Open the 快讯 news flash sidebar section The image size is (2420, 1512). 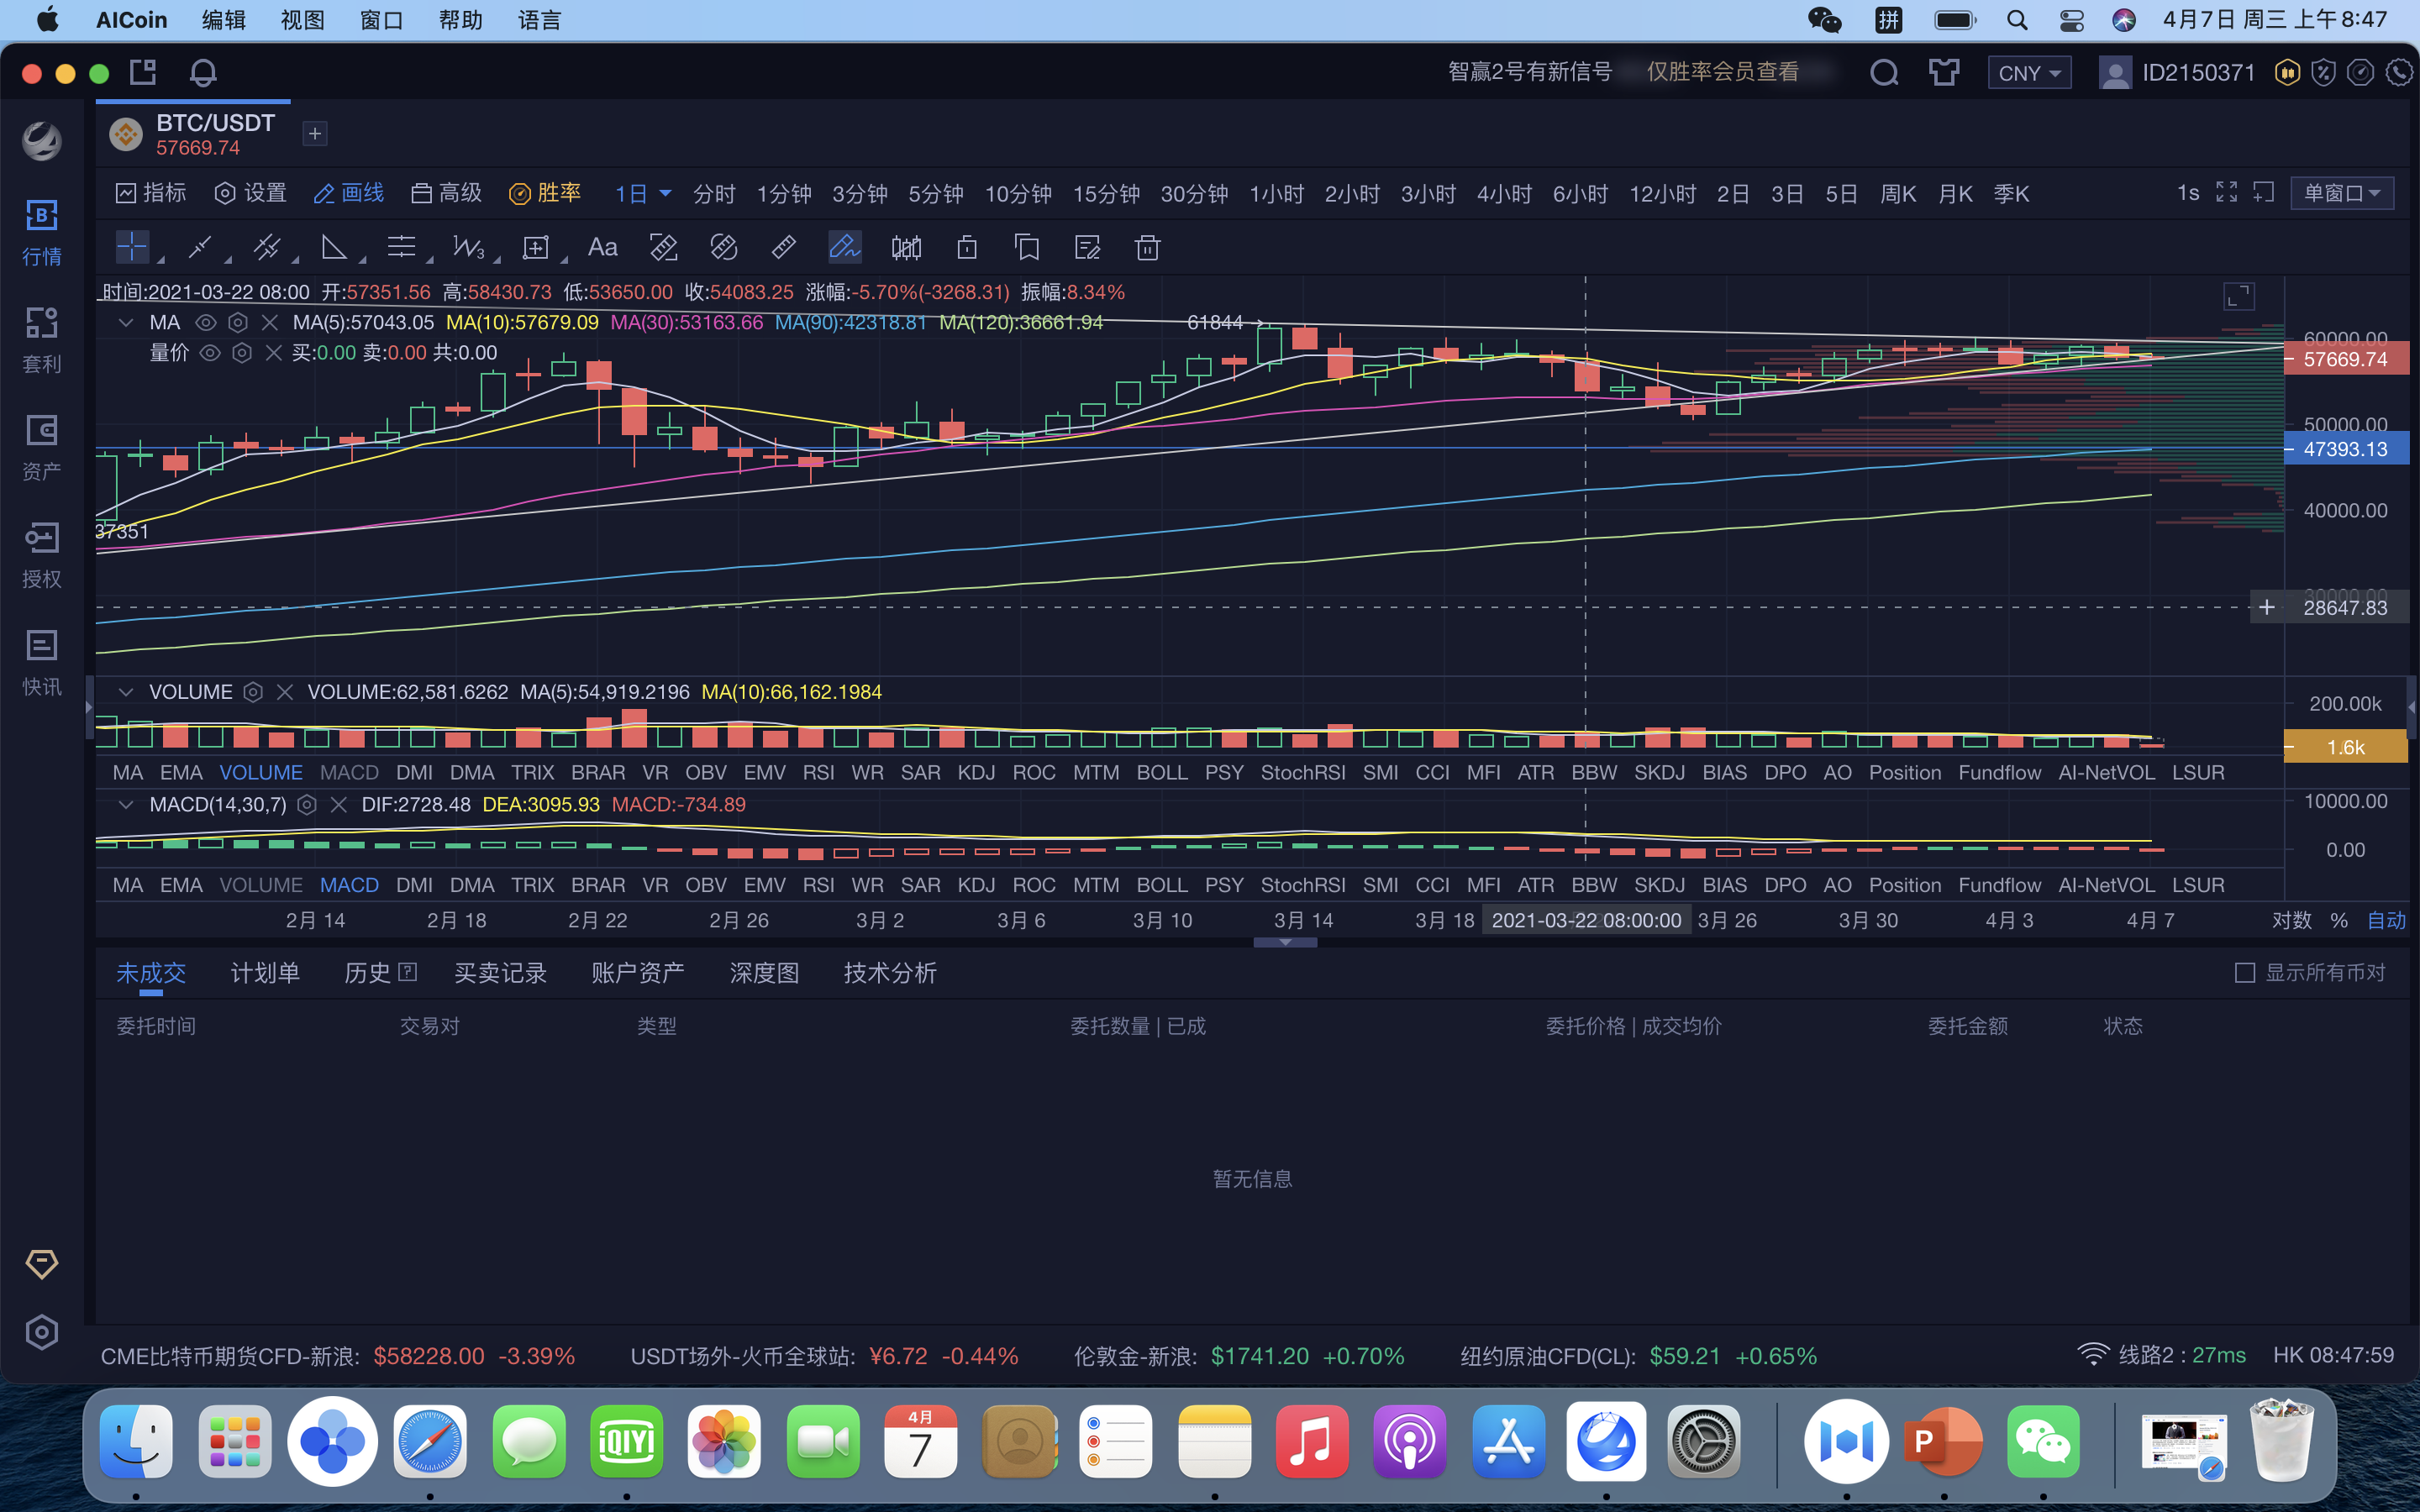(42, 662)
